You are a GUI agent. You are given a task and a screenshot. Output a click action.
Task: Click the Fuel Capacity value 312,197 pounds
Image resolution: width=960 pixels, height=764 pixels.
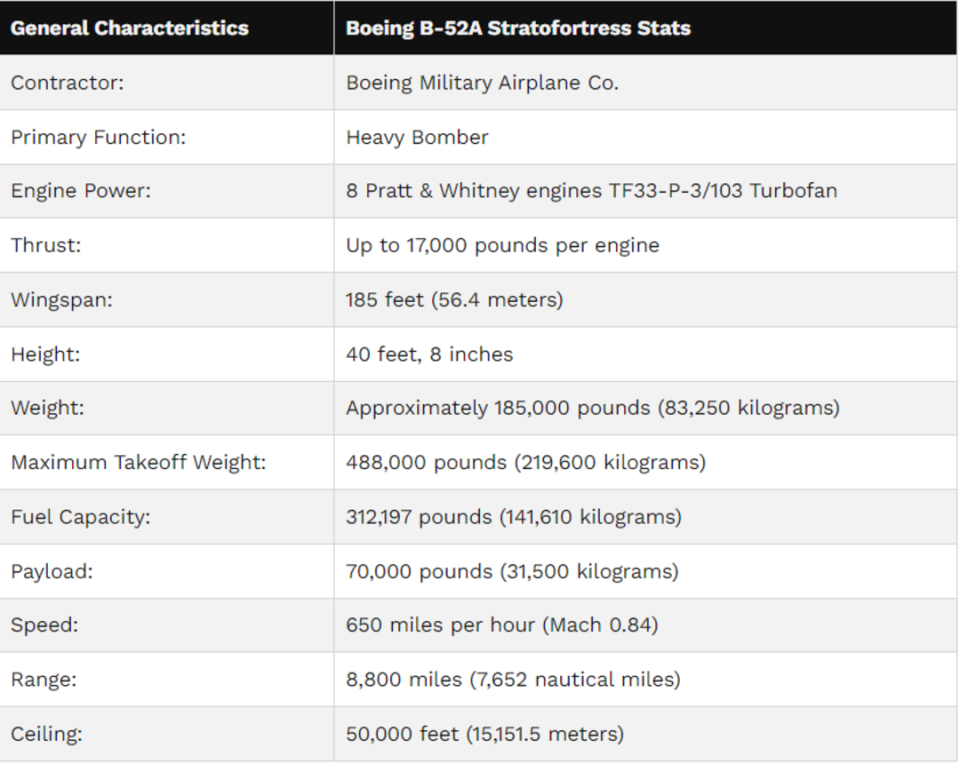(514, 517)
